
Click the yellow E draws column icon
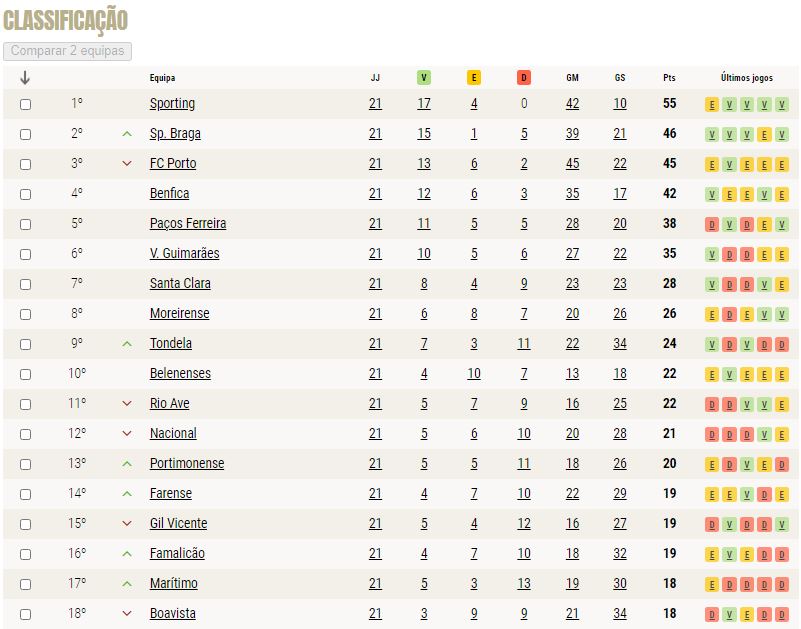pos(474,78)
